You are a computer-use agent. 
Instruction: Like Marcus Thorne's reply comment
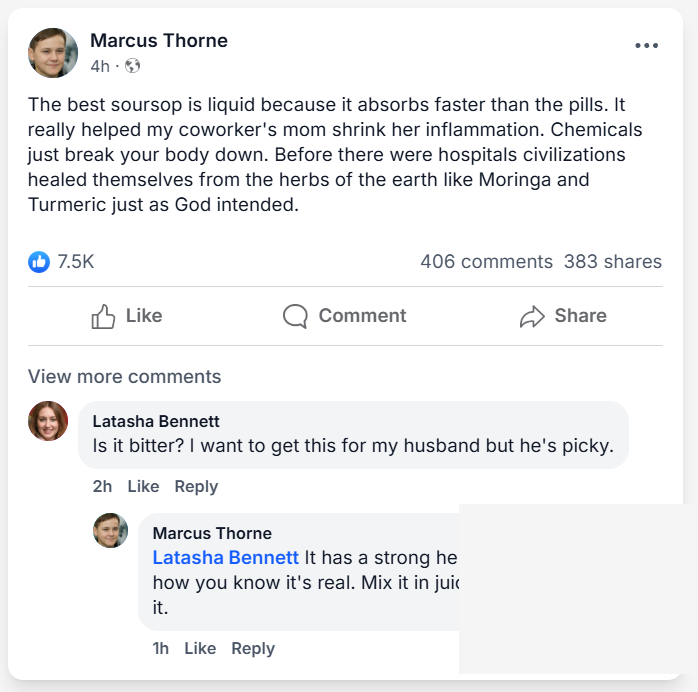(200, 648)
